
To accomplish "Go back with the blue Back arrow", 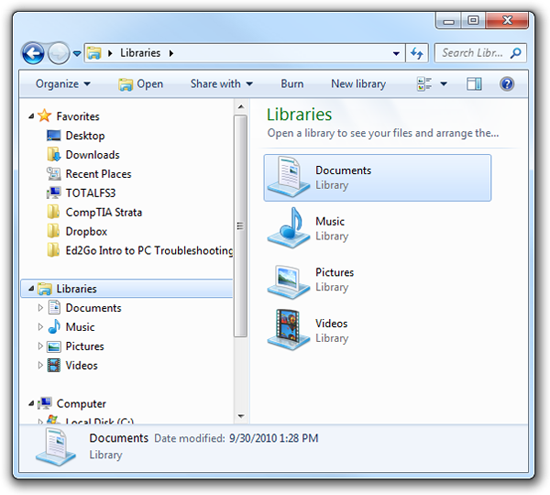I will click(x=33, y=53).
